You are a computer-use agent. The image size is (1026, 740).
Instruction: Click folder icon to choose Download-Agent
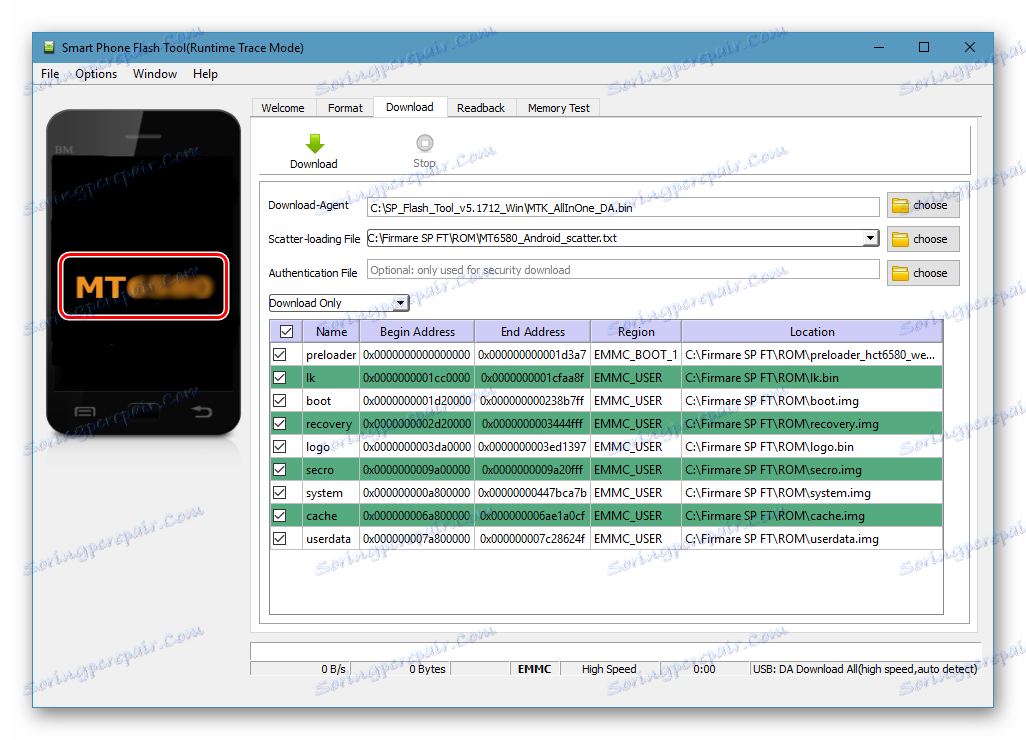pyautogui.click(x=900, y=205)
